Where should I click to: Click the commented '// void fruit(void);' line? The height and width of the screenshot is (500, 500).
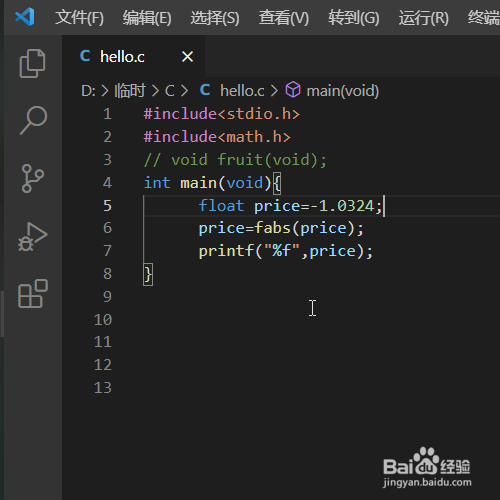click(x=235, y=160)
